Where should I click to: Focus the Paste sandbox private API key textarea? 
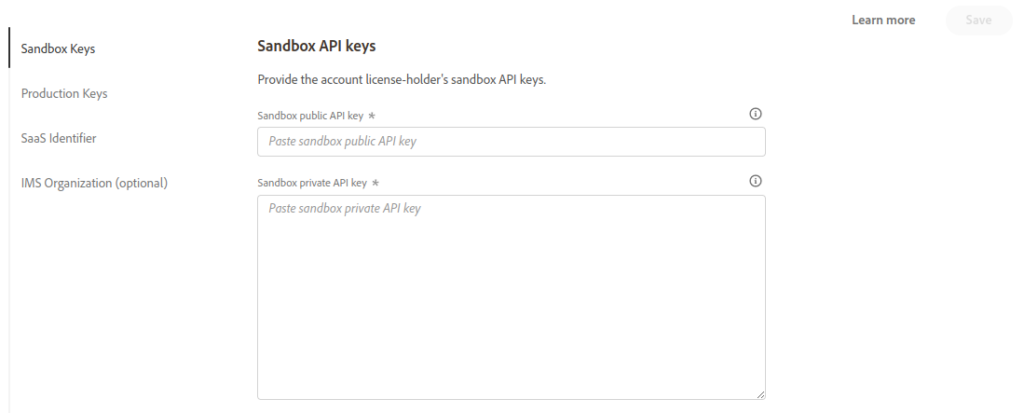point(511,297)
